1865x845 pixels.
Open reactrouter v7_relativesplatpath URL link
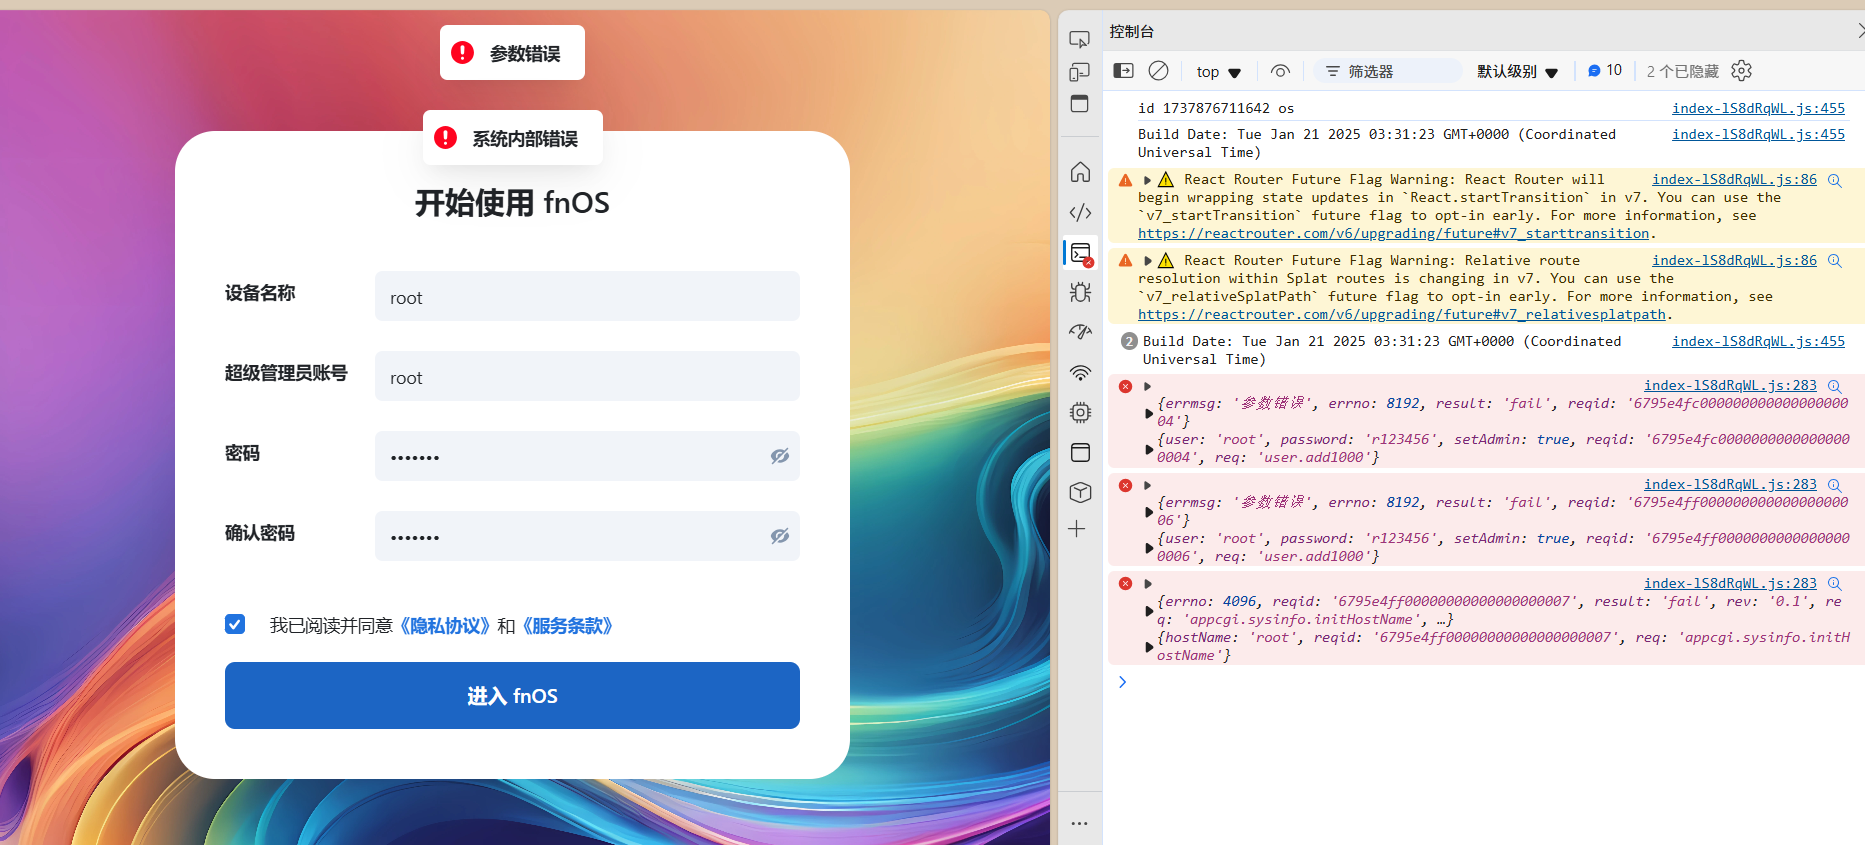(1401, 314)
